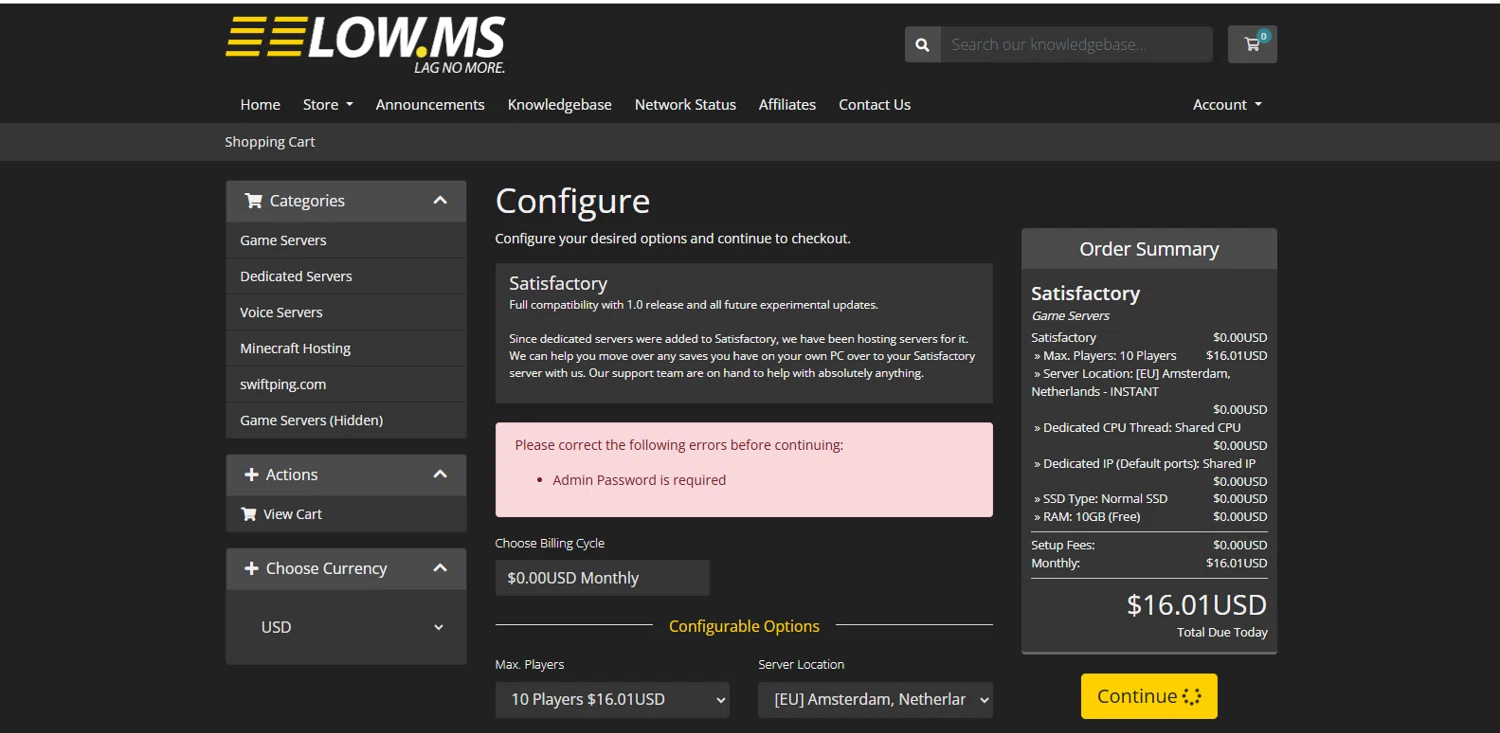Select Game Servers category
This screenshot has width=1500, height=733.
(346, 240)
